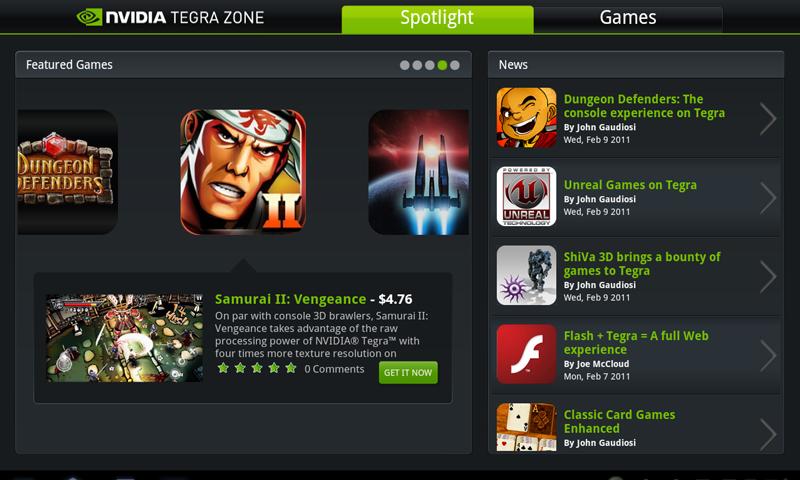Click the NVIDIA Tegra Zone logo
800x480 pixels.
(x=170, y=17)
